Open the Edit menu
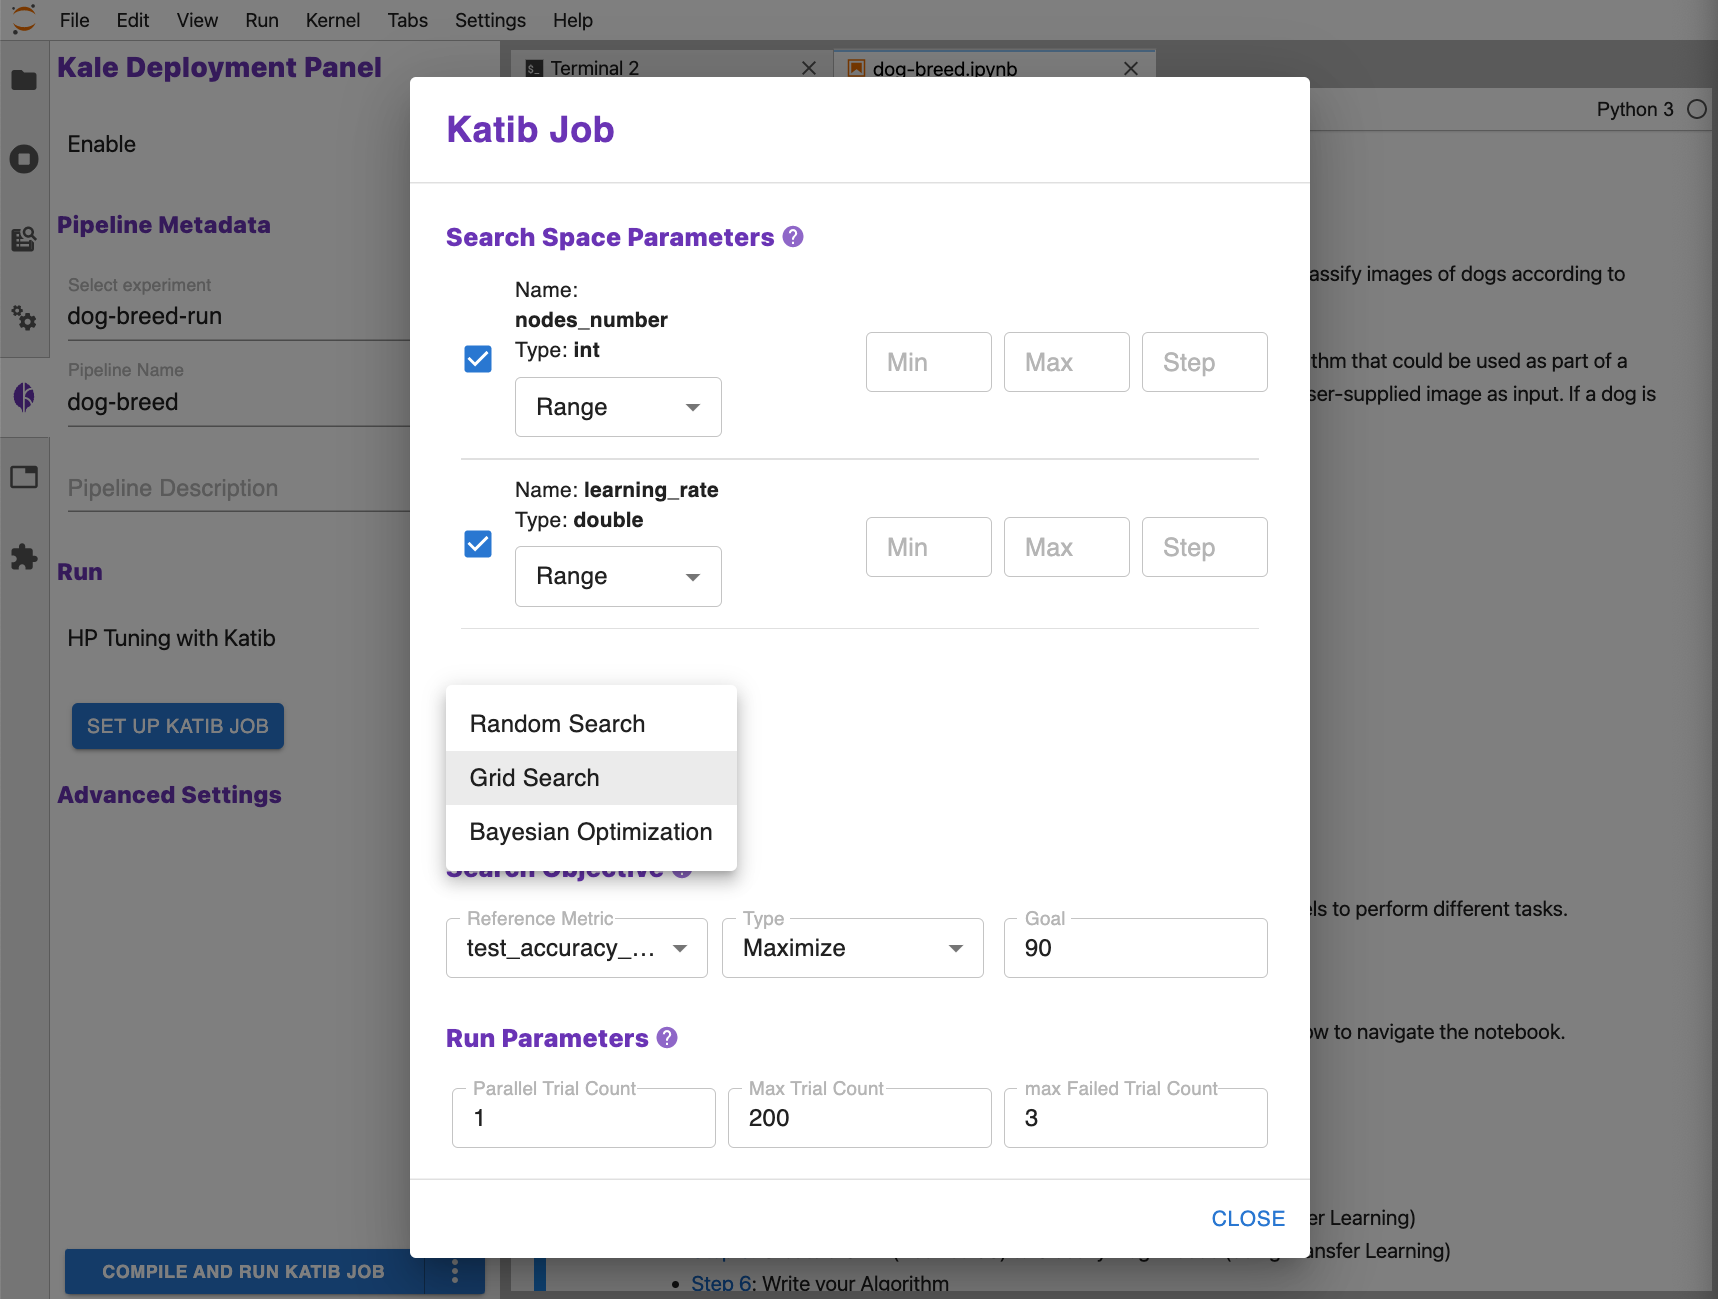The image size is (1718, 1299). 132,20
